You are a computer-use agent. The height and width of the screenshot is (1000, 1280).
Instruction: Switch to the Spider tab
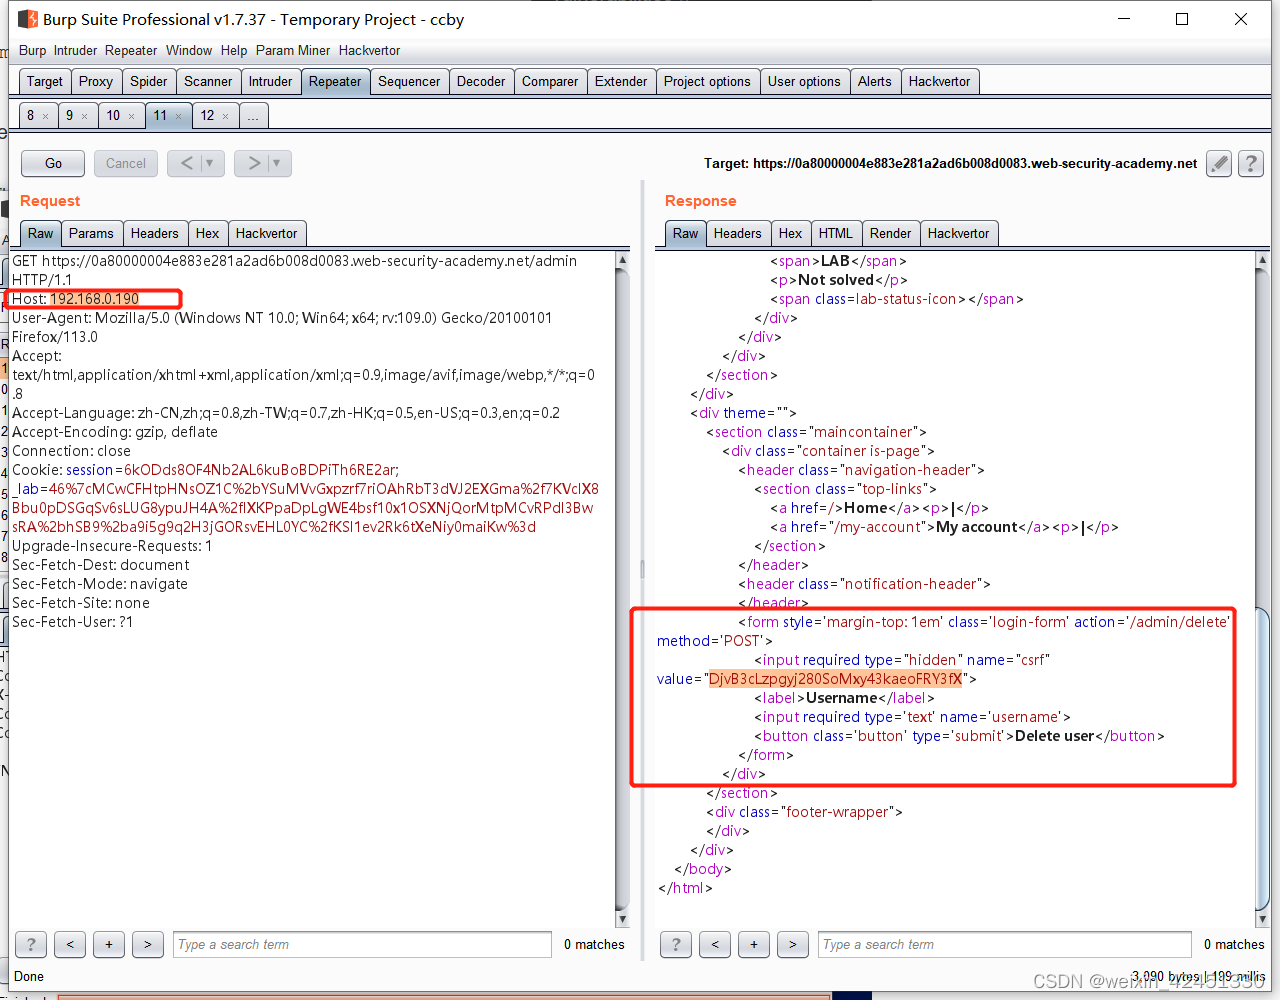pyautogui.click(x=149, y=81)
